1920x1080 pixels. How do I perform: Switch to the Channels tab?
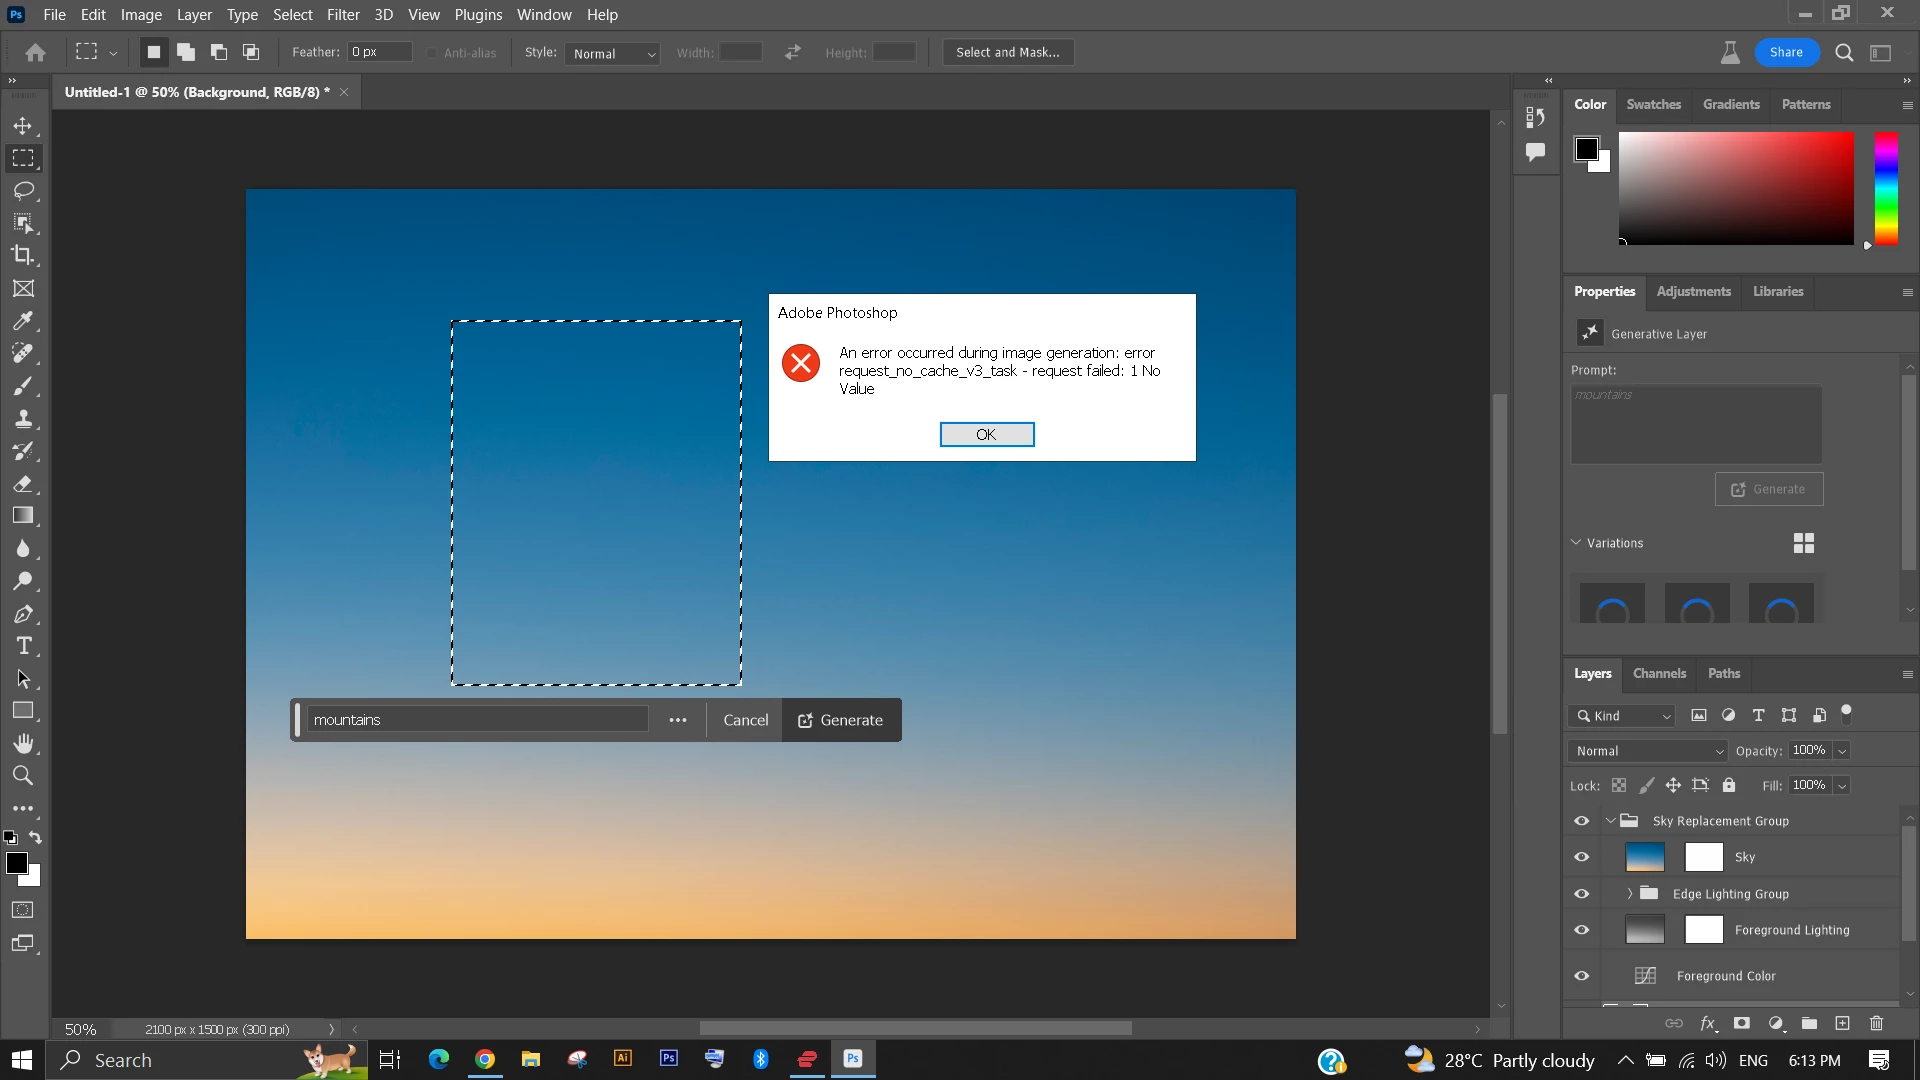pyautogui.click(x=1659, y=673)
